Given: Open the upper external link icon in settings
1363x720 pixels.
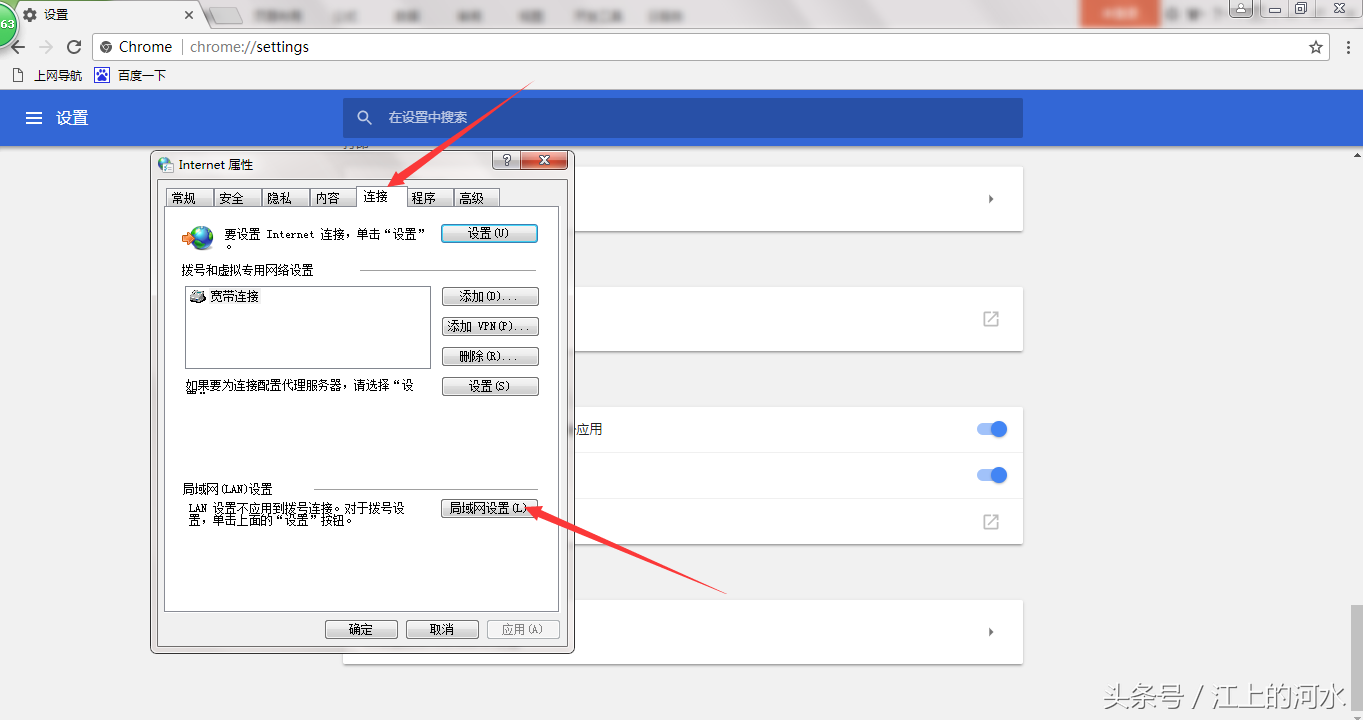Looking at the screenshot, I should click(991, 319).
